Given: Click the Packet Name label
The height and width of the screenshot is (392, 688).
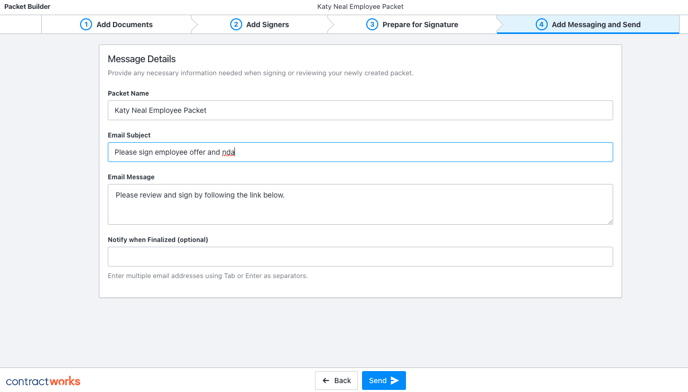Looking at the screenshot, I should 128,94.
